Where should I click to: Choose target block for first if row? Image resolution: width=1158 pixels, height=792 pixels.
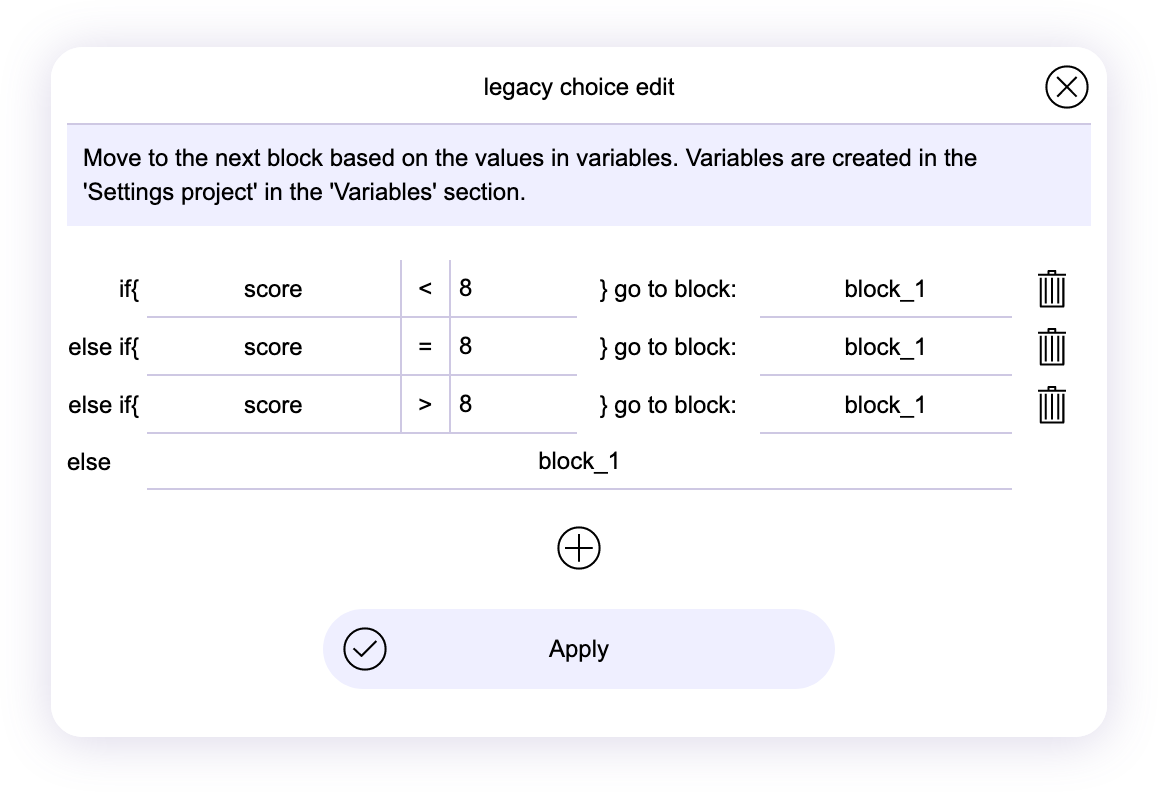[885, 290]
